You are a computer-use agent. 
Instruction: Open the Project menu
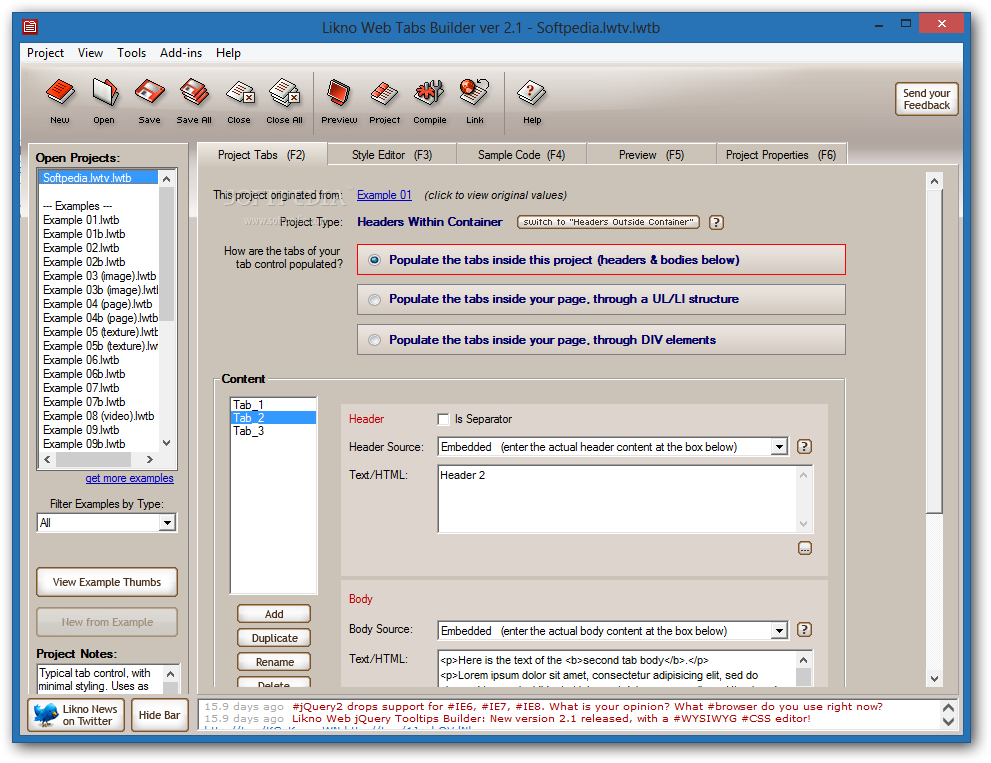pos(46,53)
